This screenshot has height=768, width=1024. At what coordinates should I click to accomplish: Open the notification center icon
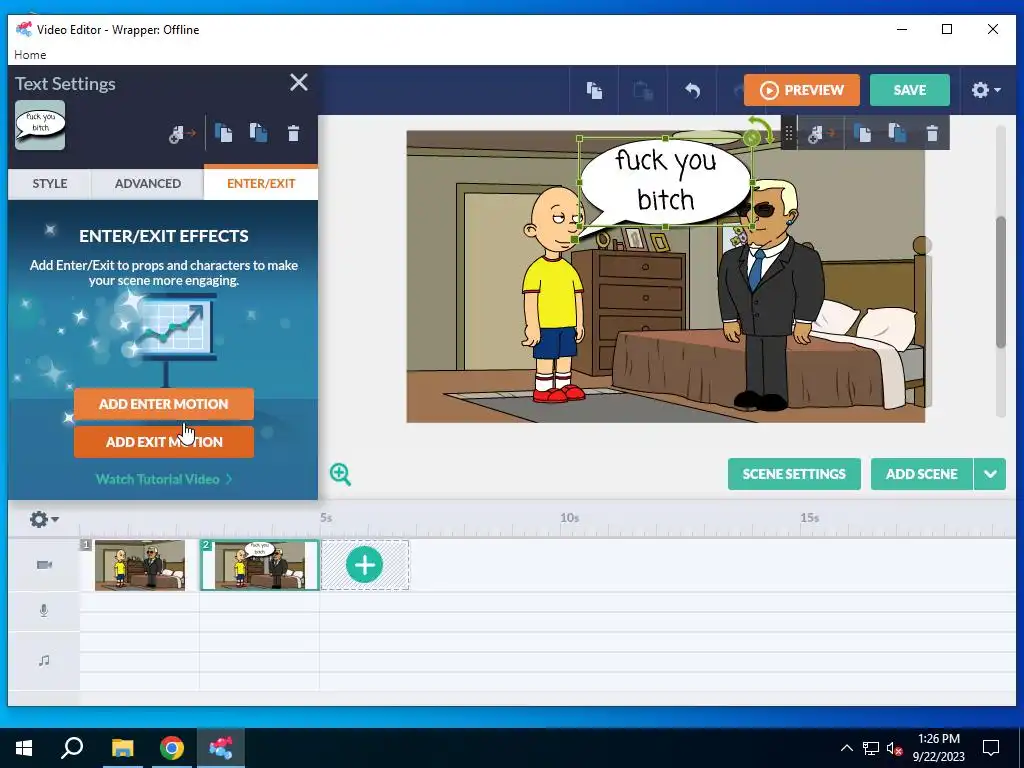click(x=991, y=748)
